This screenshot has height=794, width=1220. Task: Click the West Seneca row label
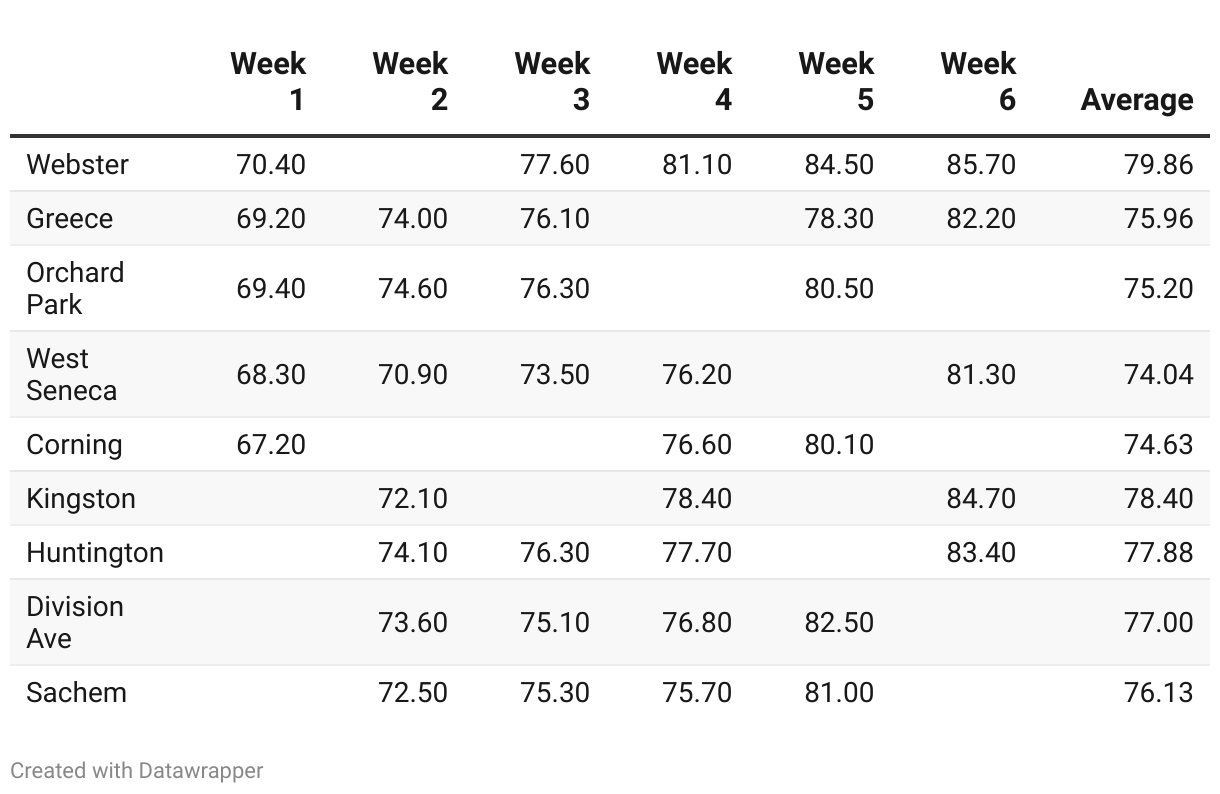[x=71, y=374]
